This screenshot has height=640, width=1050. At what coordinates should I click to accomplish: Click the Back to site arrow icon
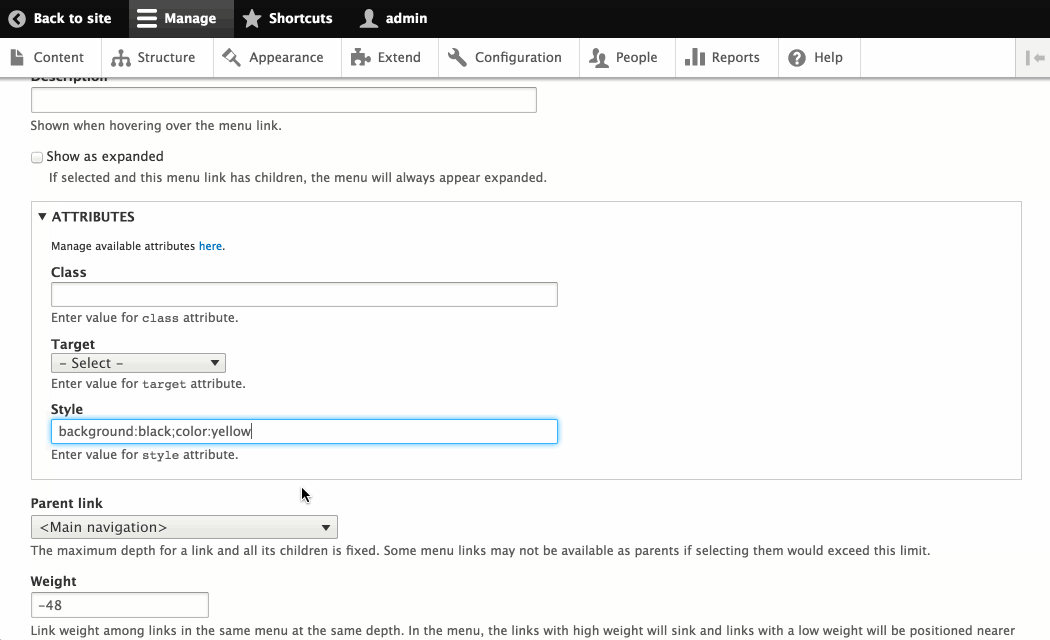(x=17, y=19)
